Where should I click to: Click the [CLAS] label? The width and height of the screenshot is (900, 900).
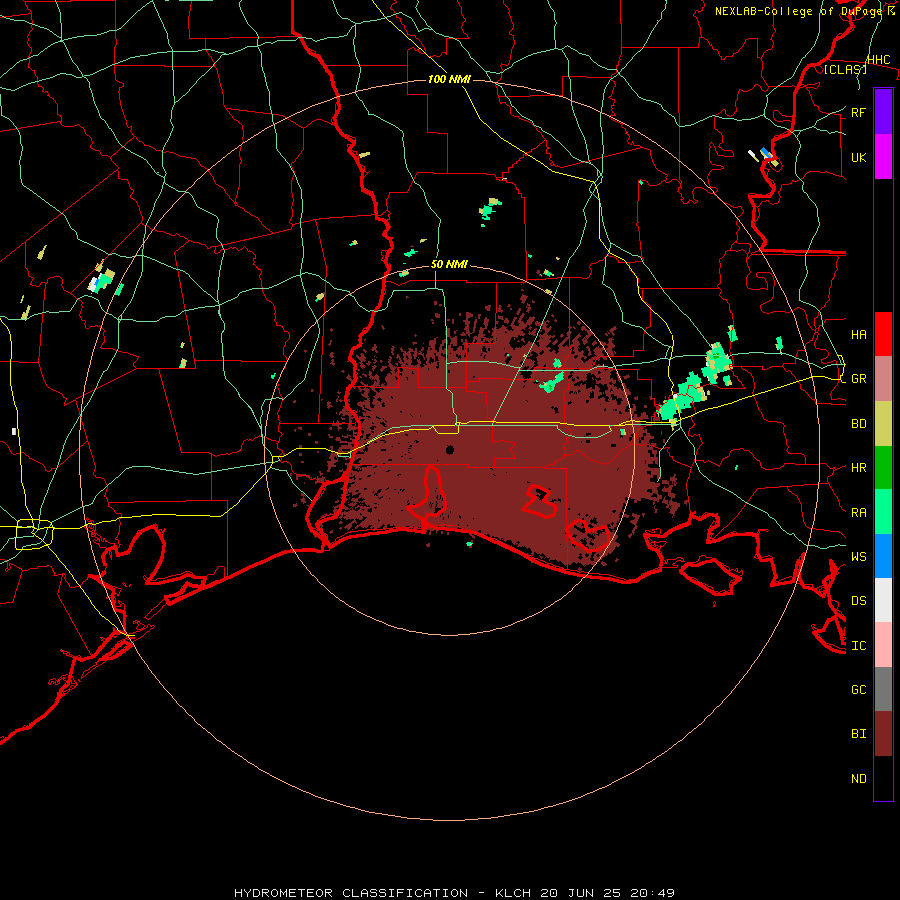(x=845, y=69)
